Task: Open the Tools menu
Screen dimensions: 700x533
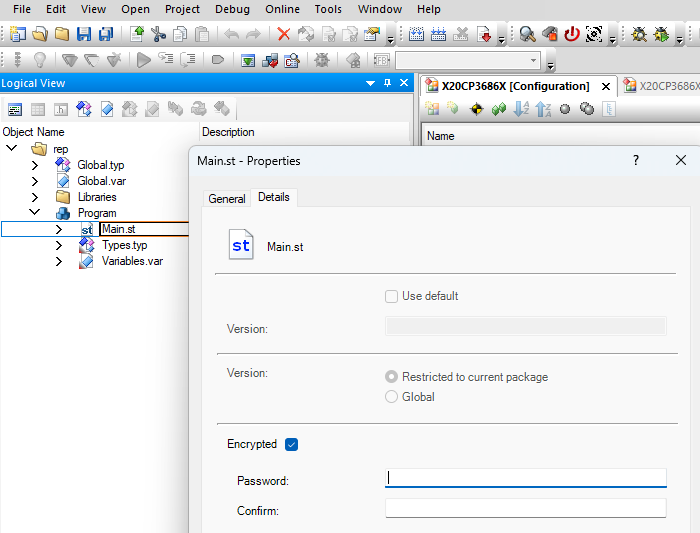Action: (x=328, y=9)
